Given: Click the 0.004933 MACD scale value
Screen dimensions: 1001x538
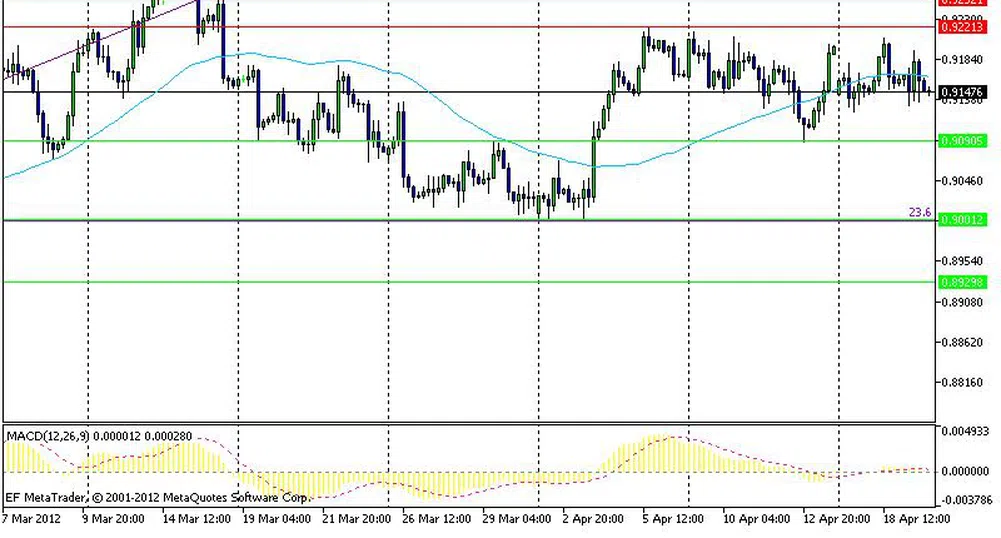Looking at the screenshot, I should point(966,431).
